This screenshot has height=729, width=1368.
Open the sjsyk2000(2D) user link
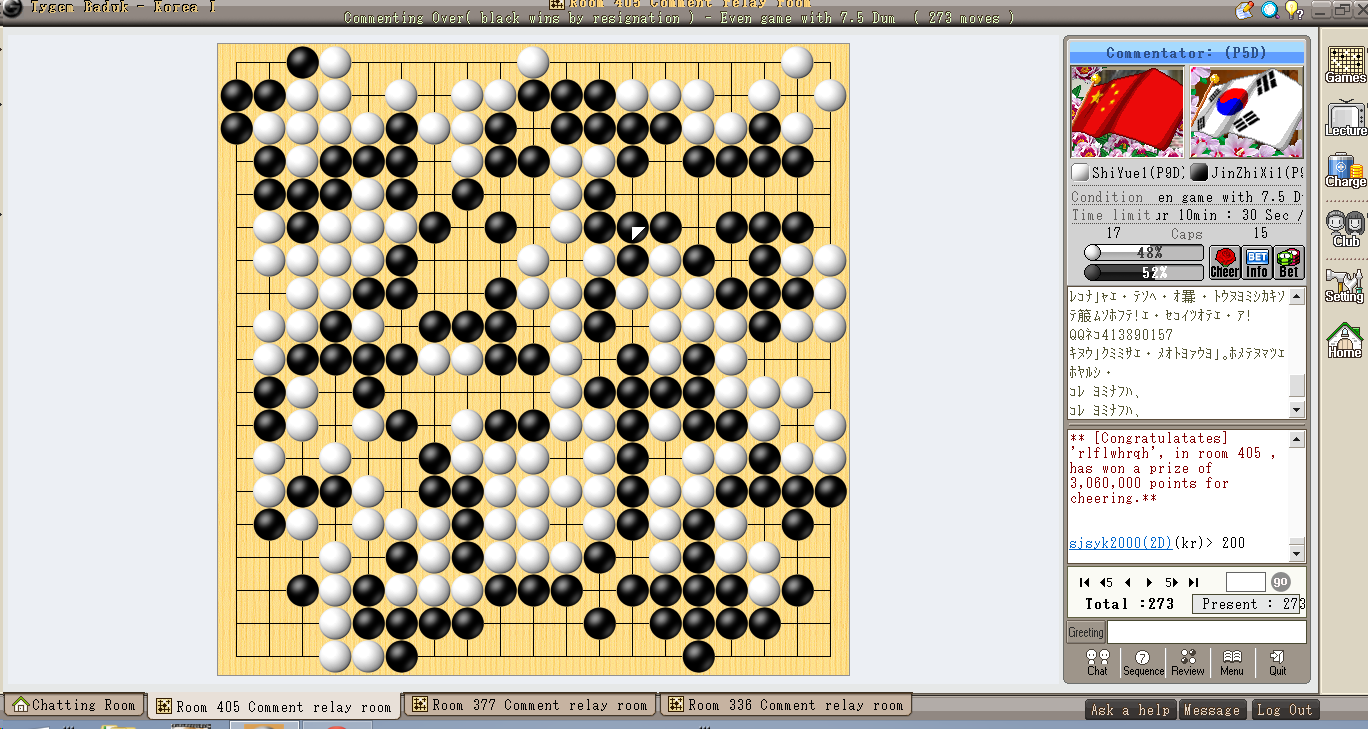[1121, 543]
